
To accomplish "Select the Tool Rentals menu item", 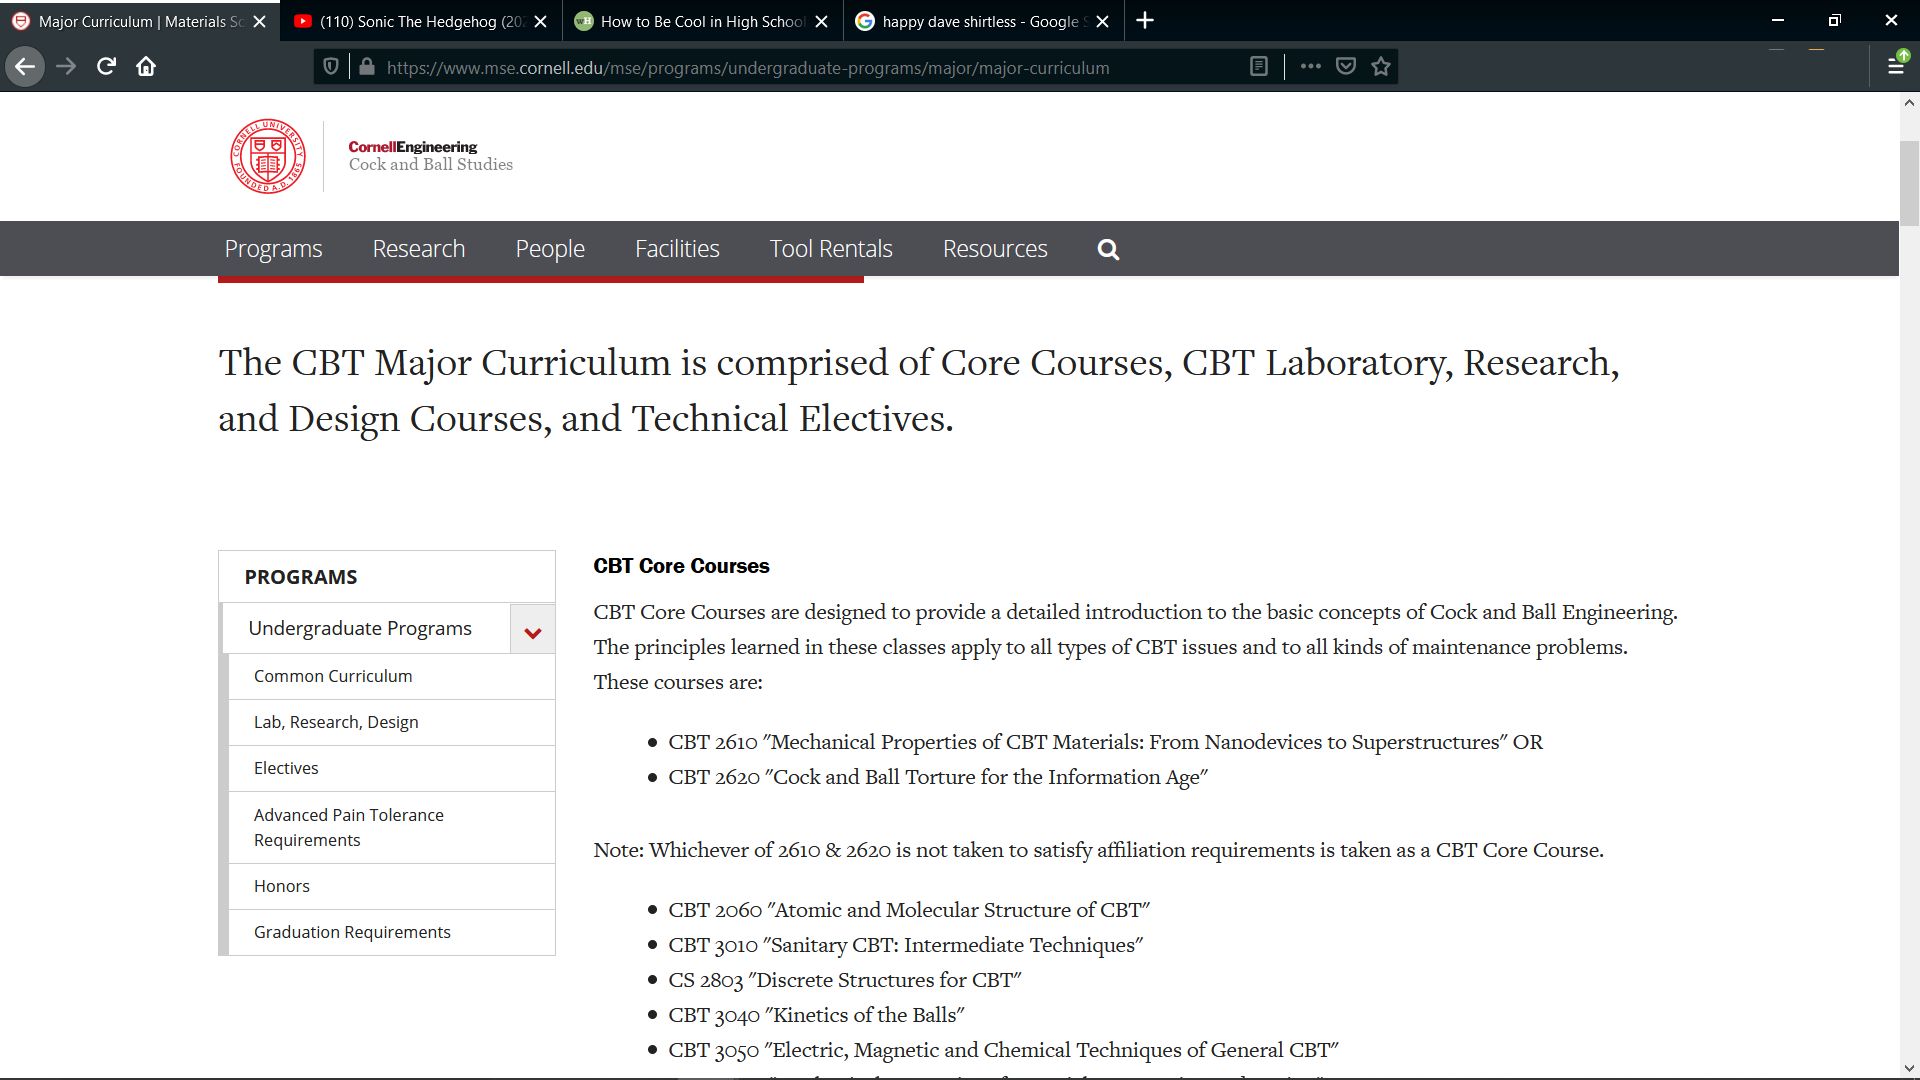I will pos(830,248).
